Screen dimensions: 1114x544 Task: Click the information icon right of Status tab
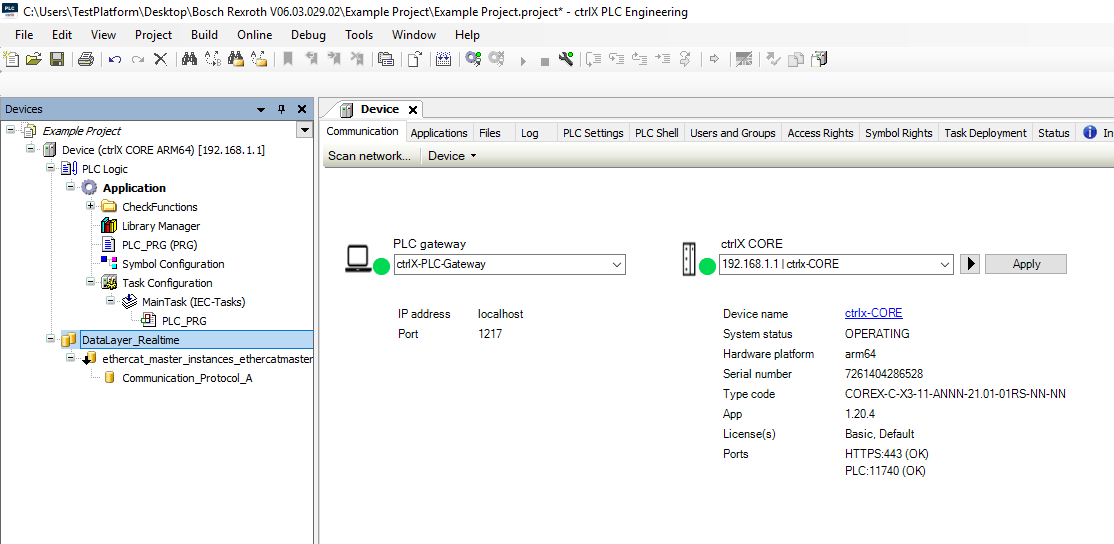pos(1089,132)
